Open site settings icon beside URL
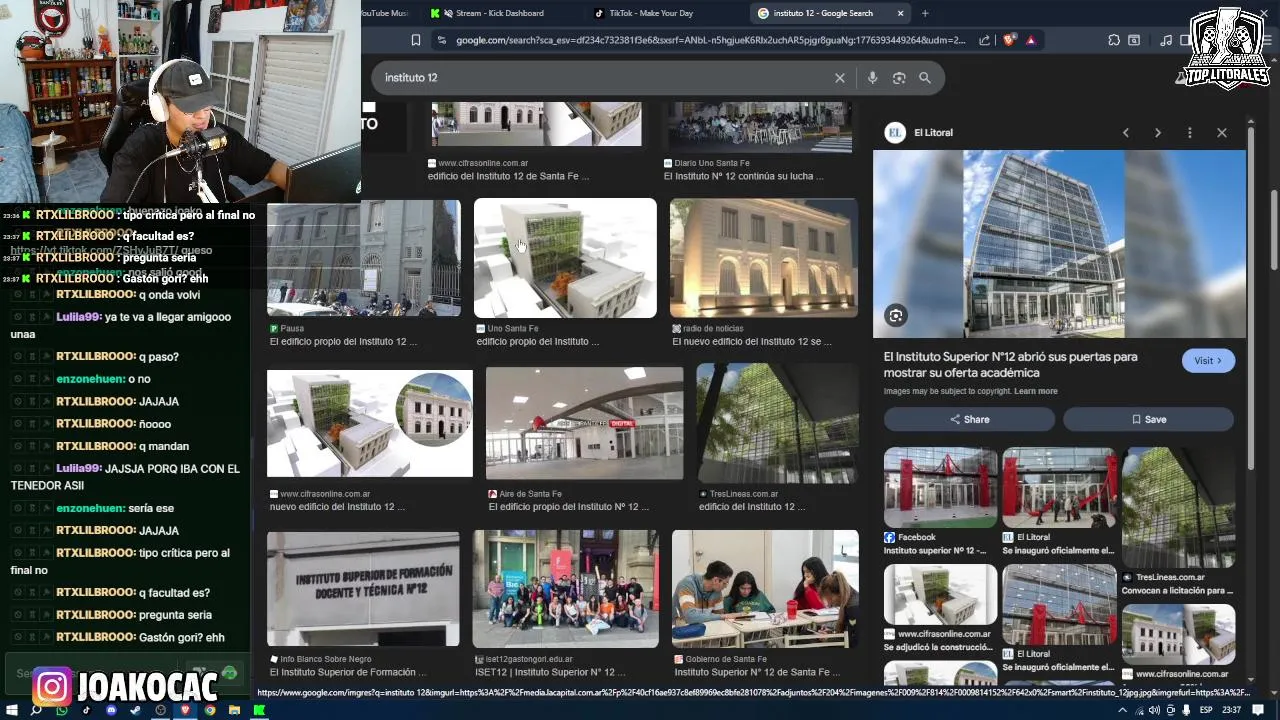Image resolution: width=1280 pixels, height=720 pixels. tap(441, 40)
